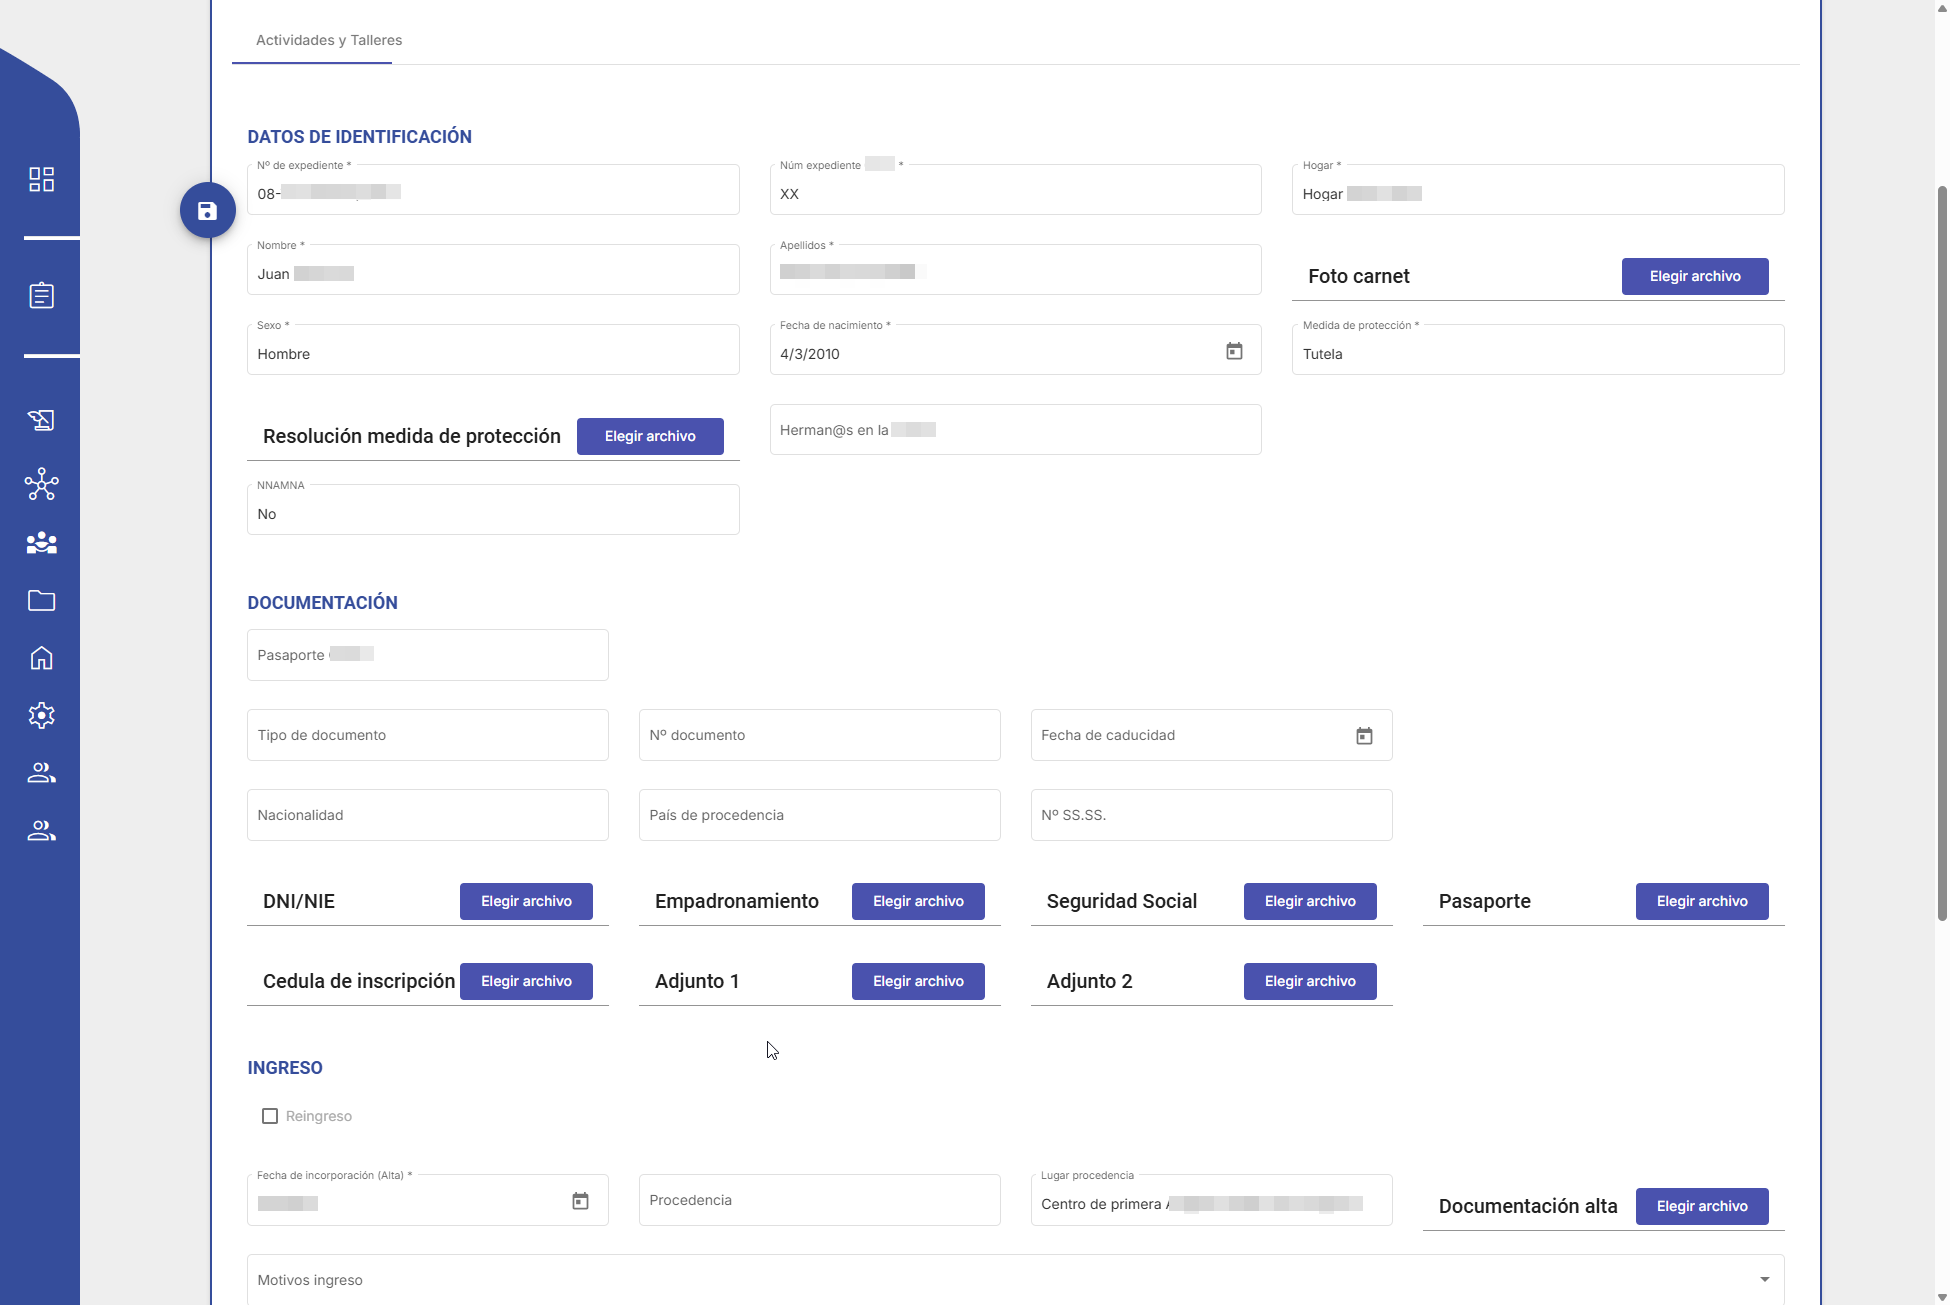The width and height of the screenshot is (1950, 1305).
Task: Choose file for Empadronamiento
Action: pos(918,902)
